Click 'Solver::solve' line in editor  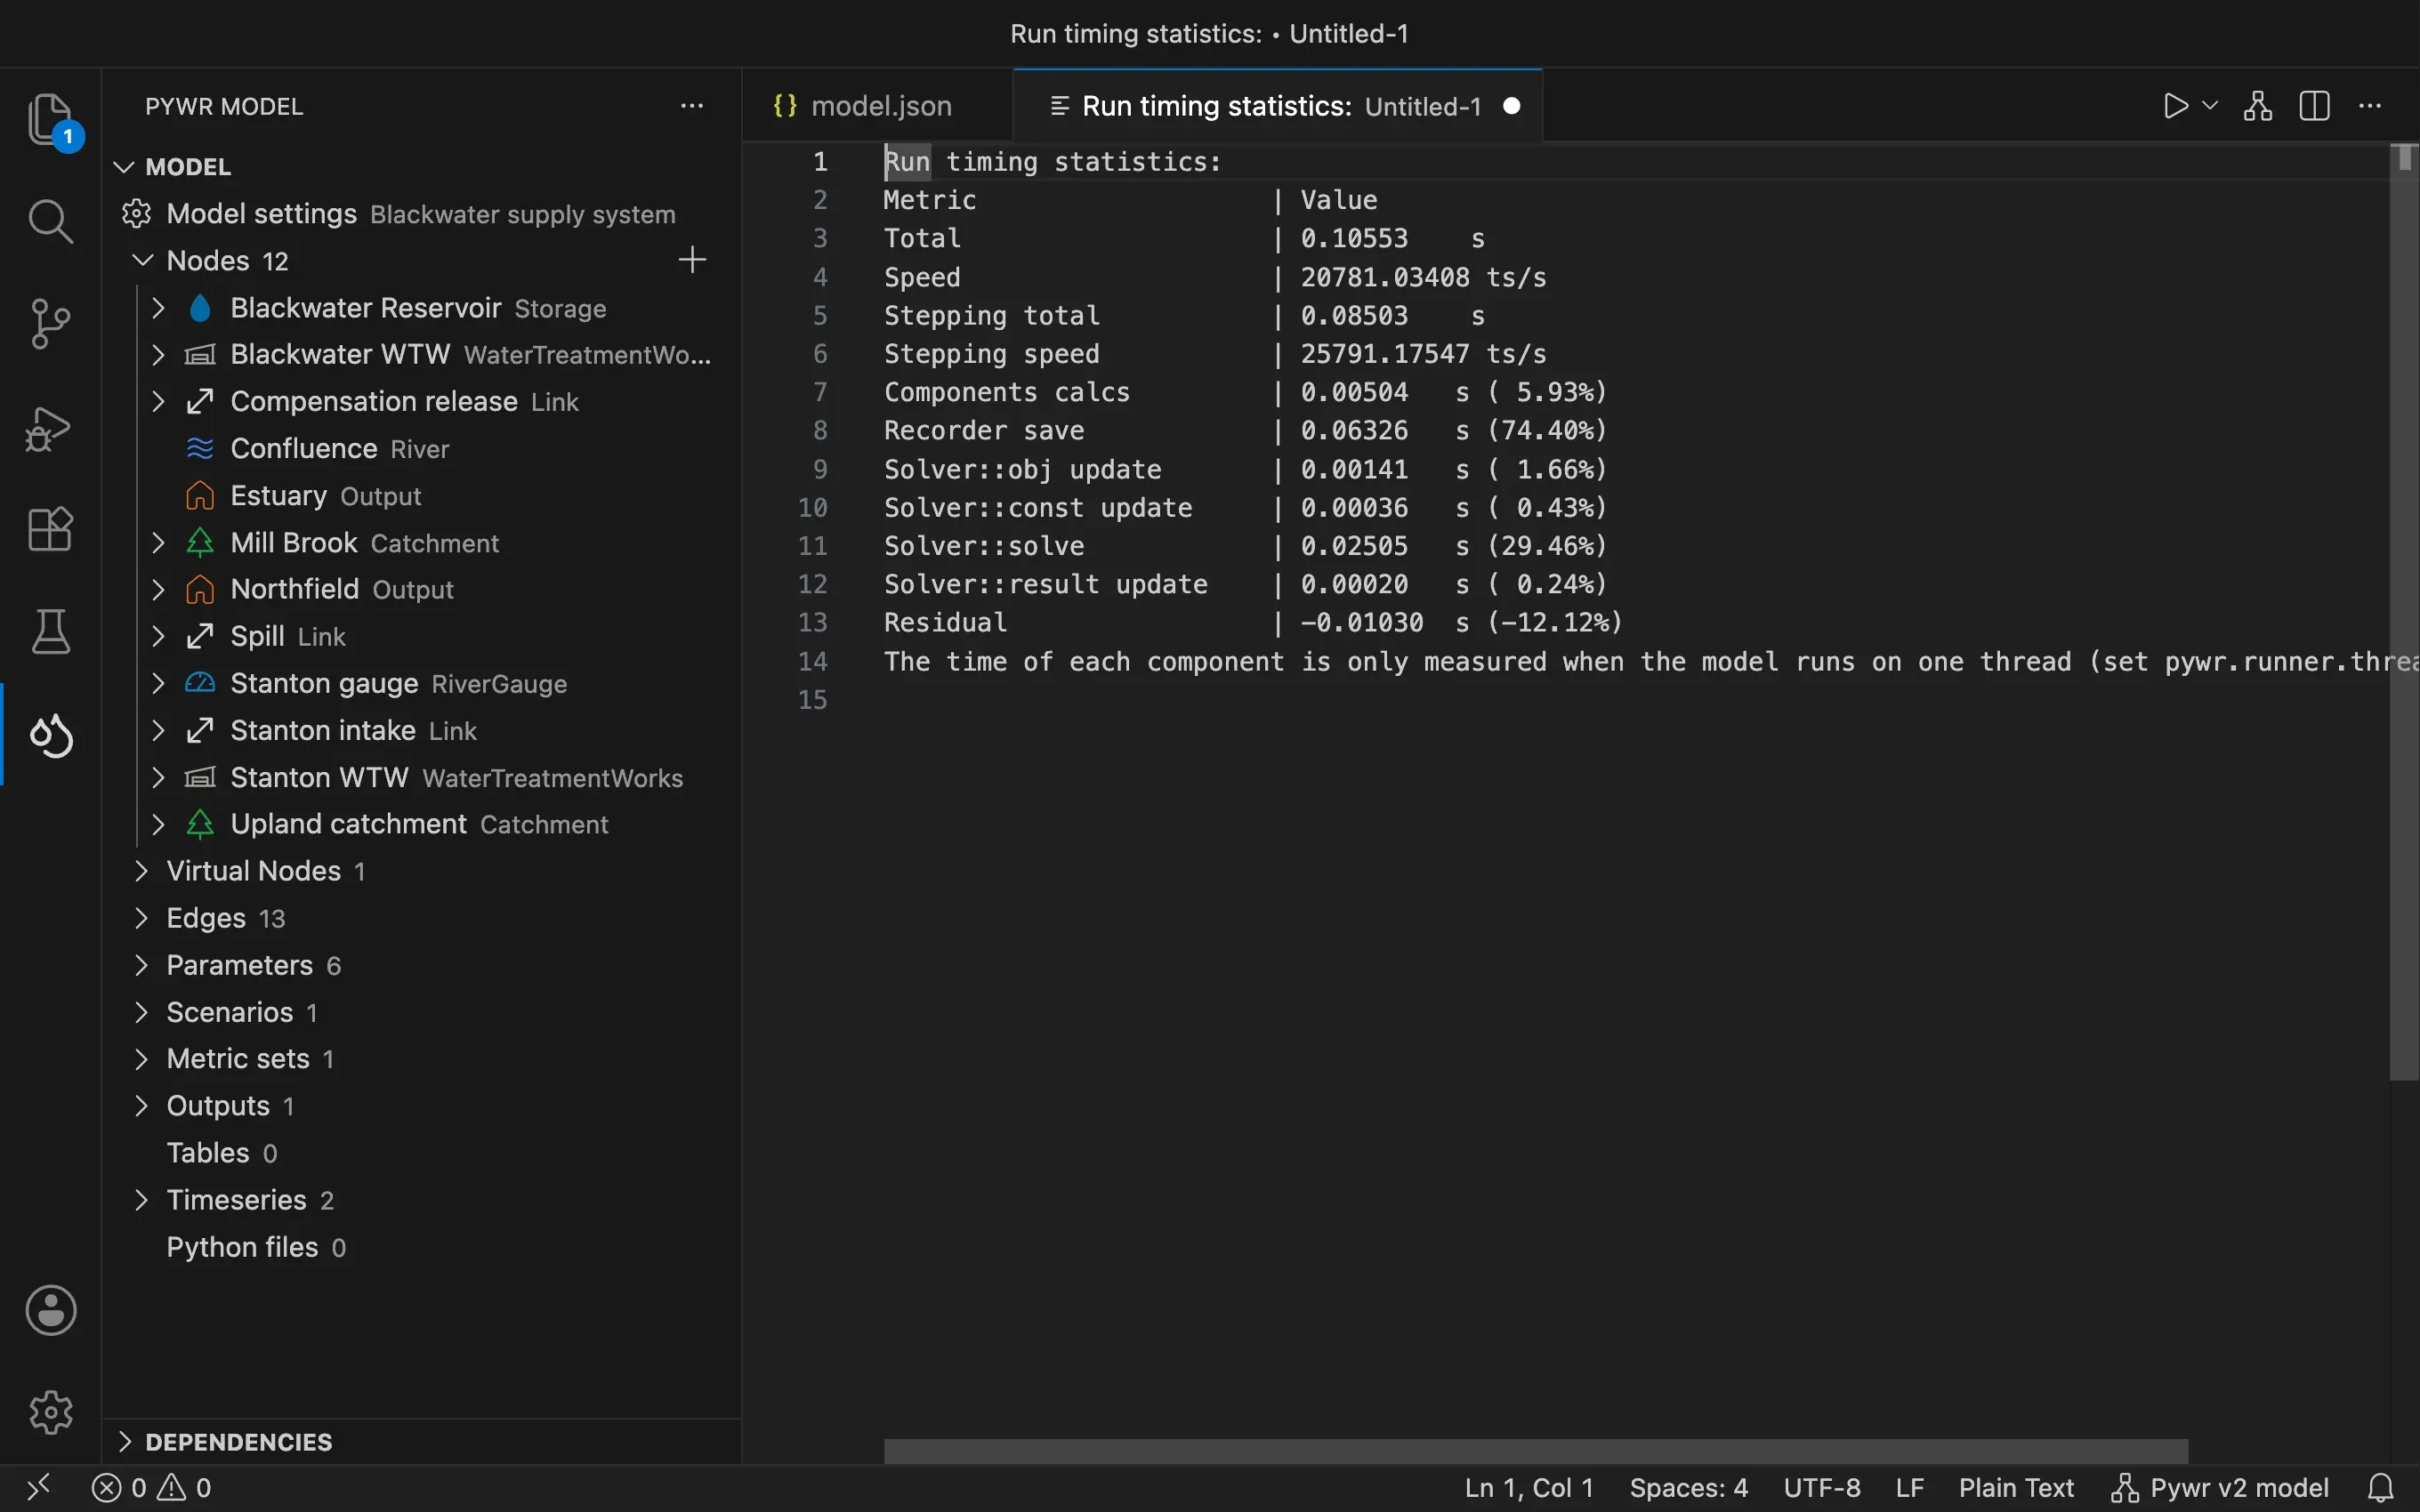[1245, 545]
